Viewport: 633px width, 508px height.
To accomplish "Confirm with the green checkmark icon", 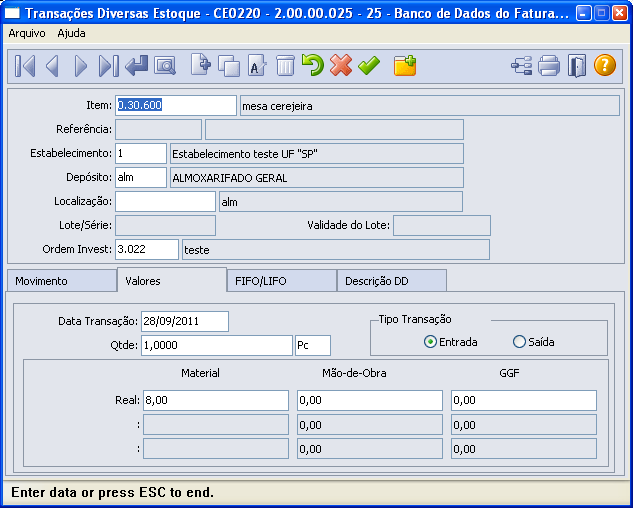I will click(x=369, y=65).
